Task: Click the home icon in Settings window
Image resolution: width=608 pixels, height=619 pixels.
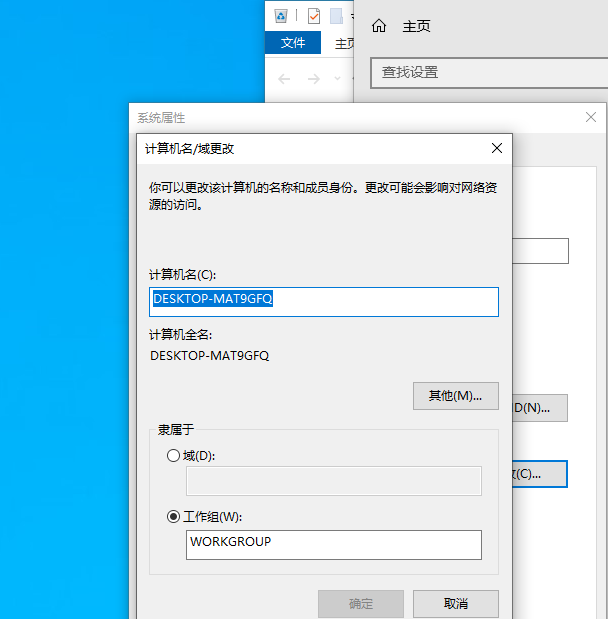Action: 379,26
